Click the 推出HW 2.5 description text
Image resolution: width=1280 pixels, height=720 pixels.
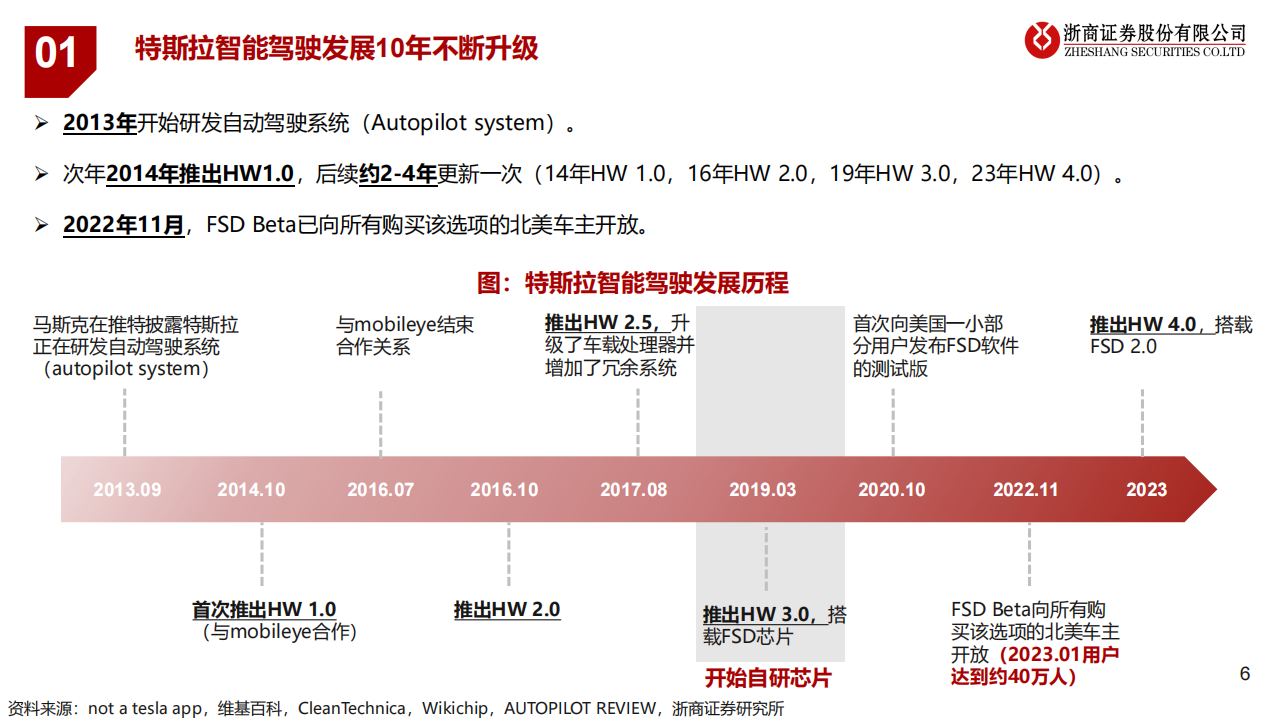click(x=619, y=346)
